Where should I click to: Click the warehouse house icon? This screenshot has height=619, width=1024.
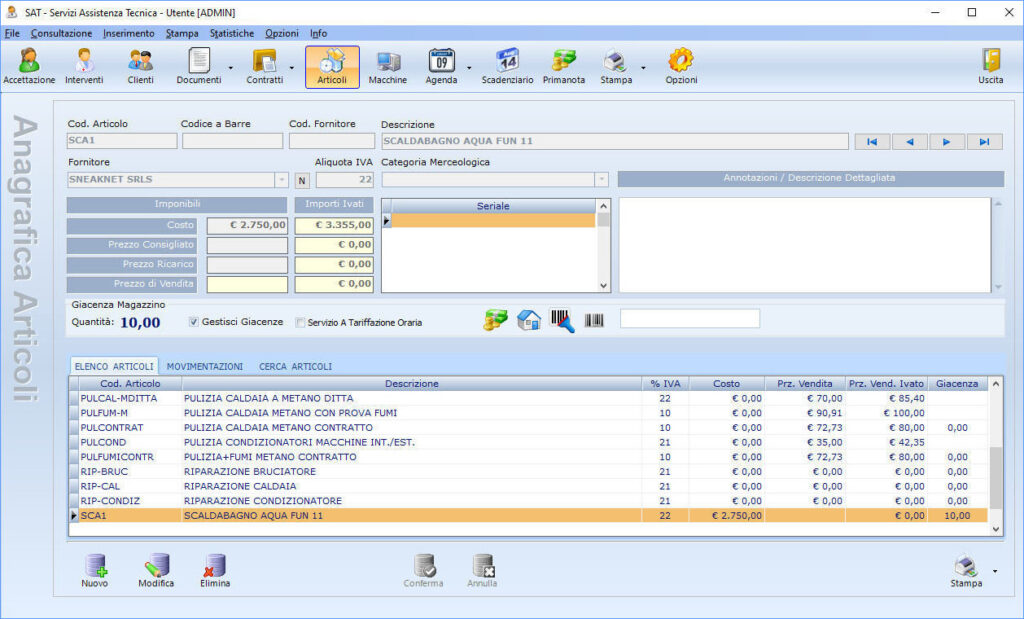click(x=529, y=321)
